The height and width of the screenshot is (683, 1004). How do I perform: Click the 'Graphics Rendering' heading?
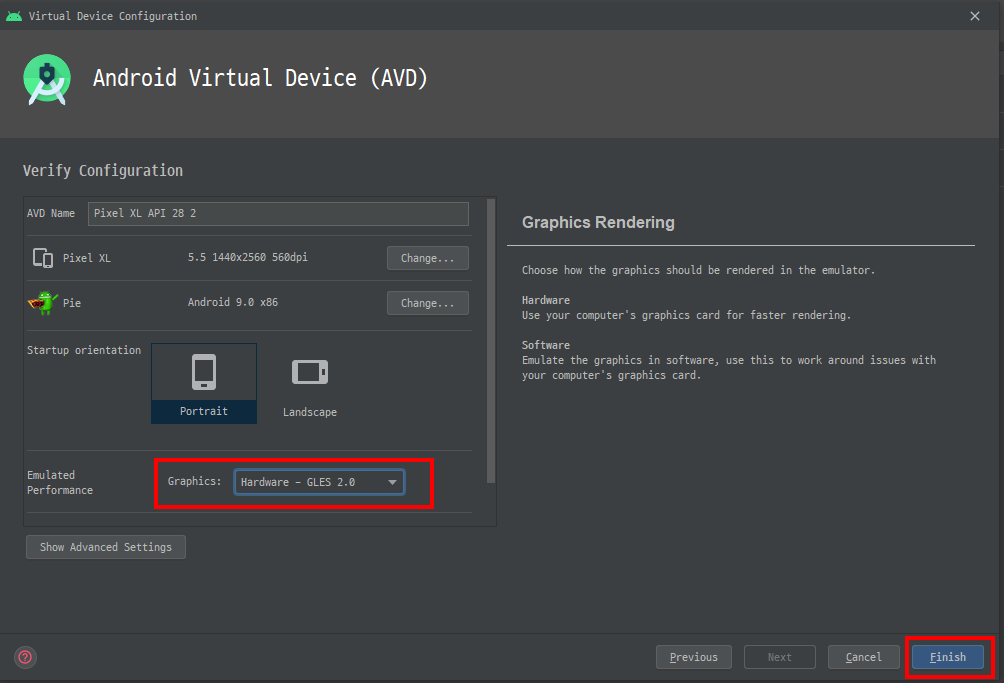(x=598, y=222)
